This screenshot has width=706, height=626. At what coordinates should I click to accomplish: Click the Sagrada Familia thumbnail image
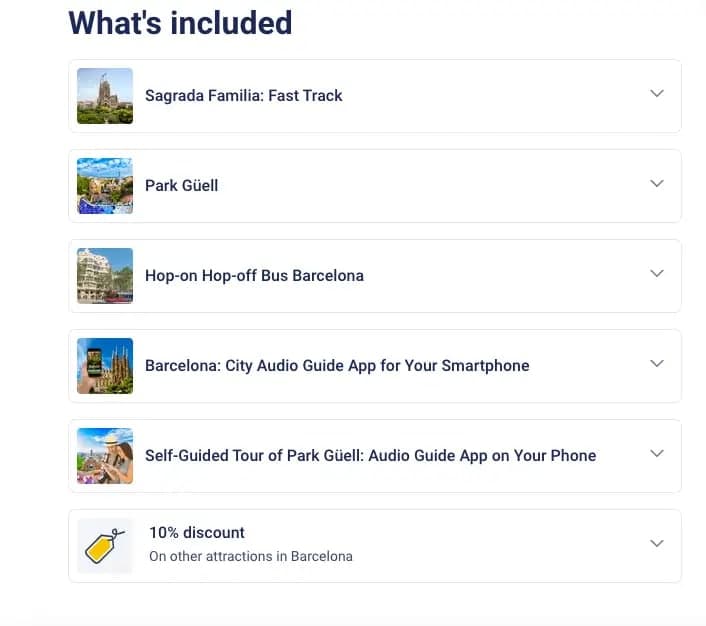coord(105,96)
